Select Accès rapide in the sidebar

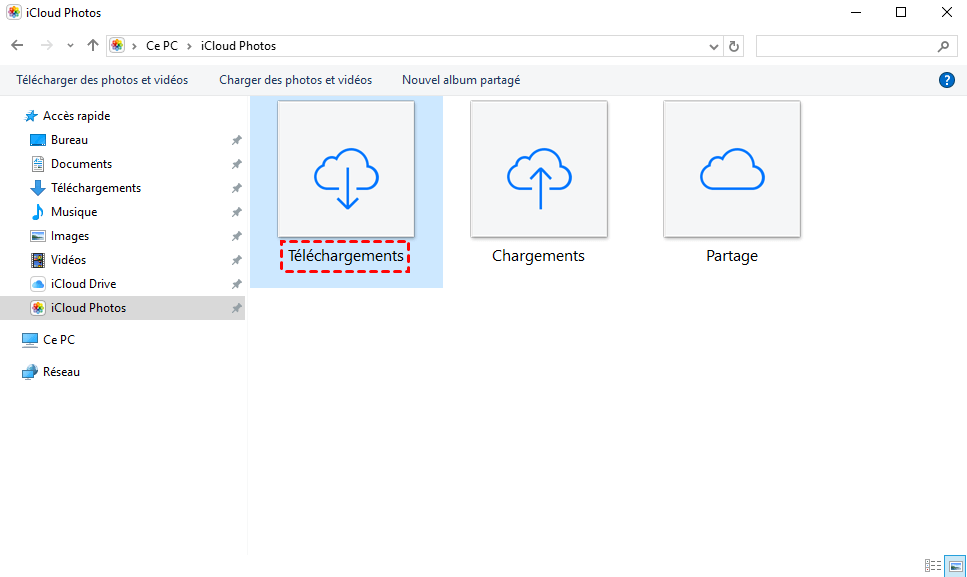click(76, 116)
